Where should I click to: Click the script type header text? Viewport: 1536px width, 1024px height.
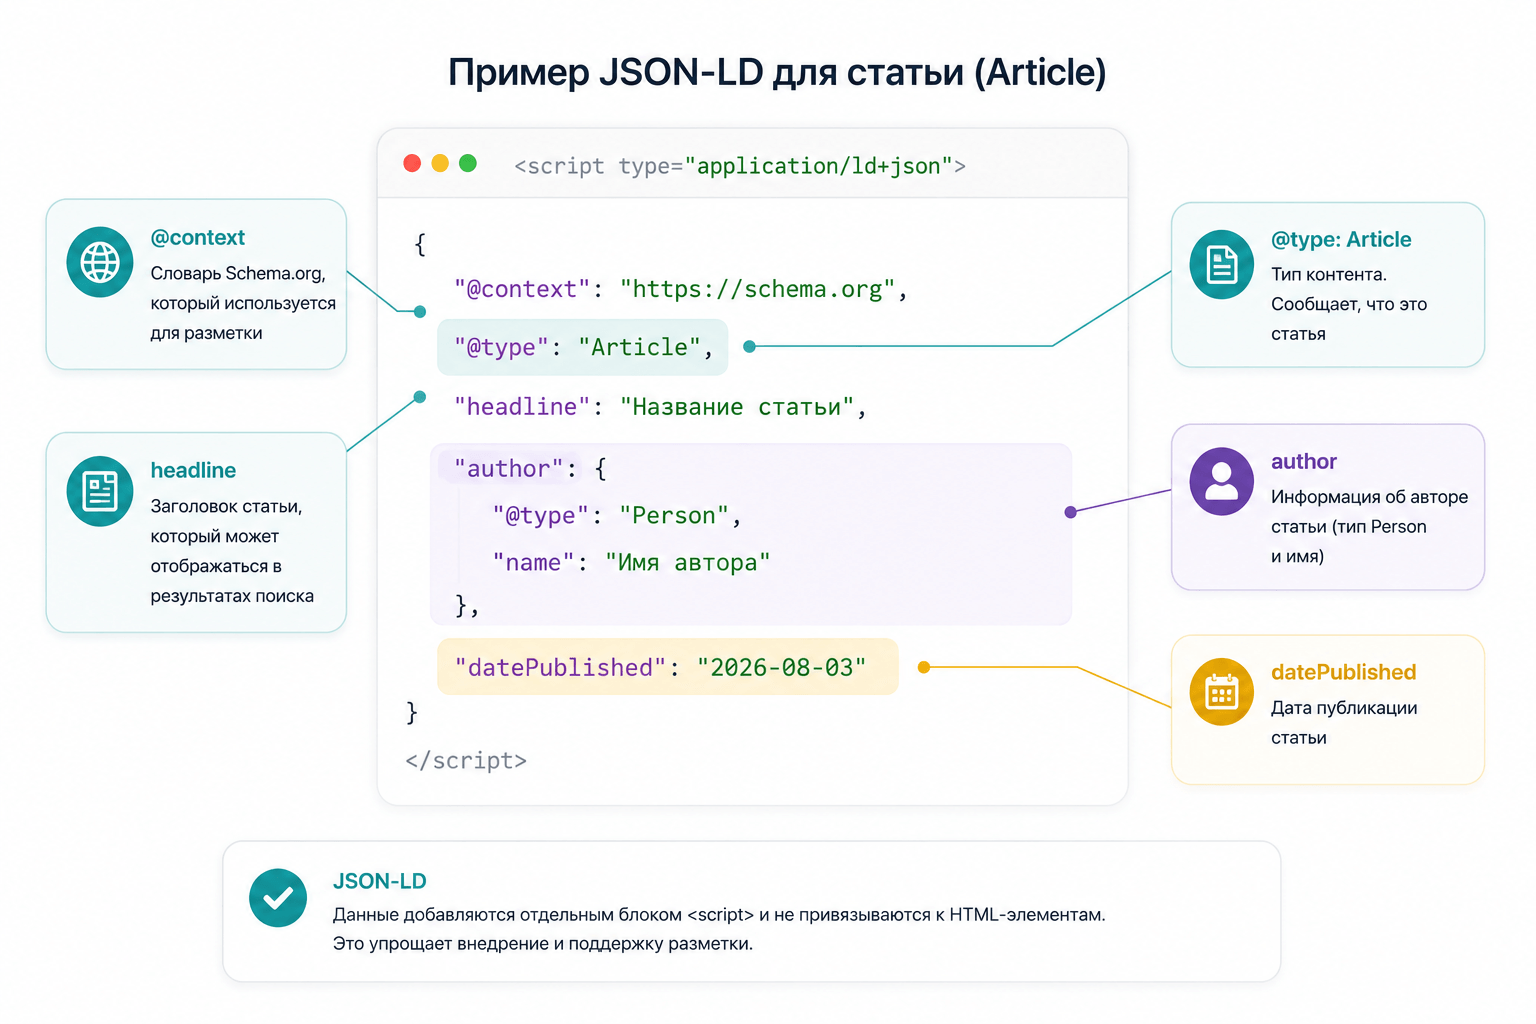click(x=740, y=166)
